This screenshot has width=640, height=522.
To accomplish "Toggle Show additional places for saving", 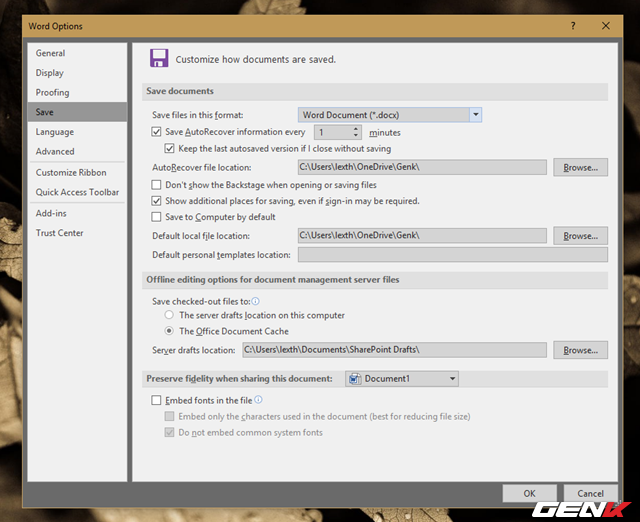I will pyautogui.click(x=156, y=201).
